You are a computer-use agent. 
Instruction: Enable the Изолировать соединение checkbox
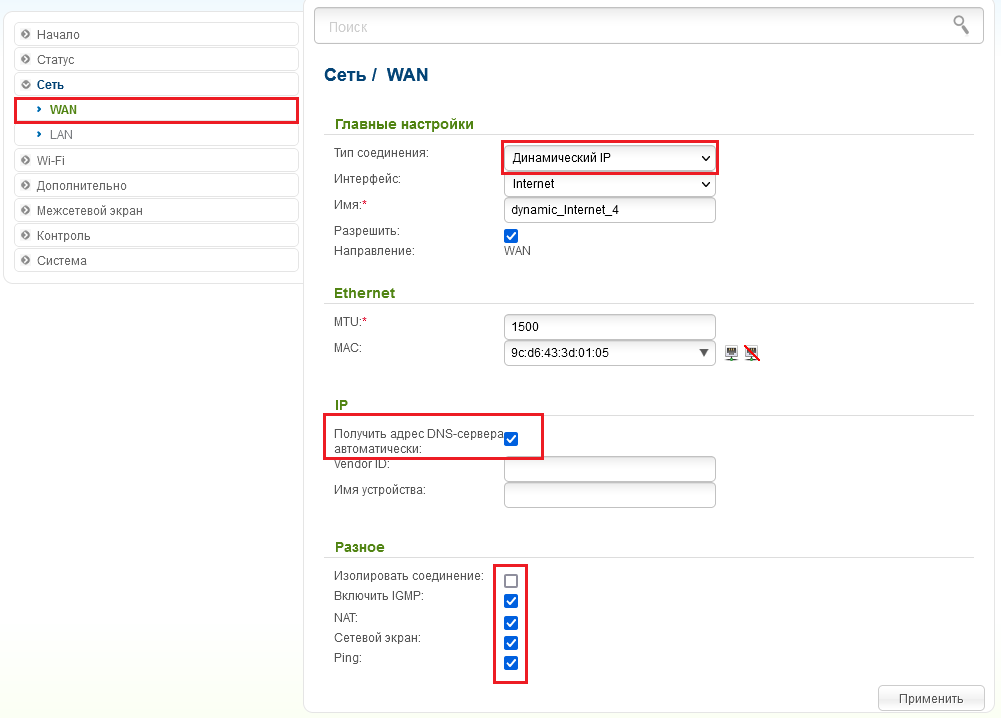coord(511,580)
